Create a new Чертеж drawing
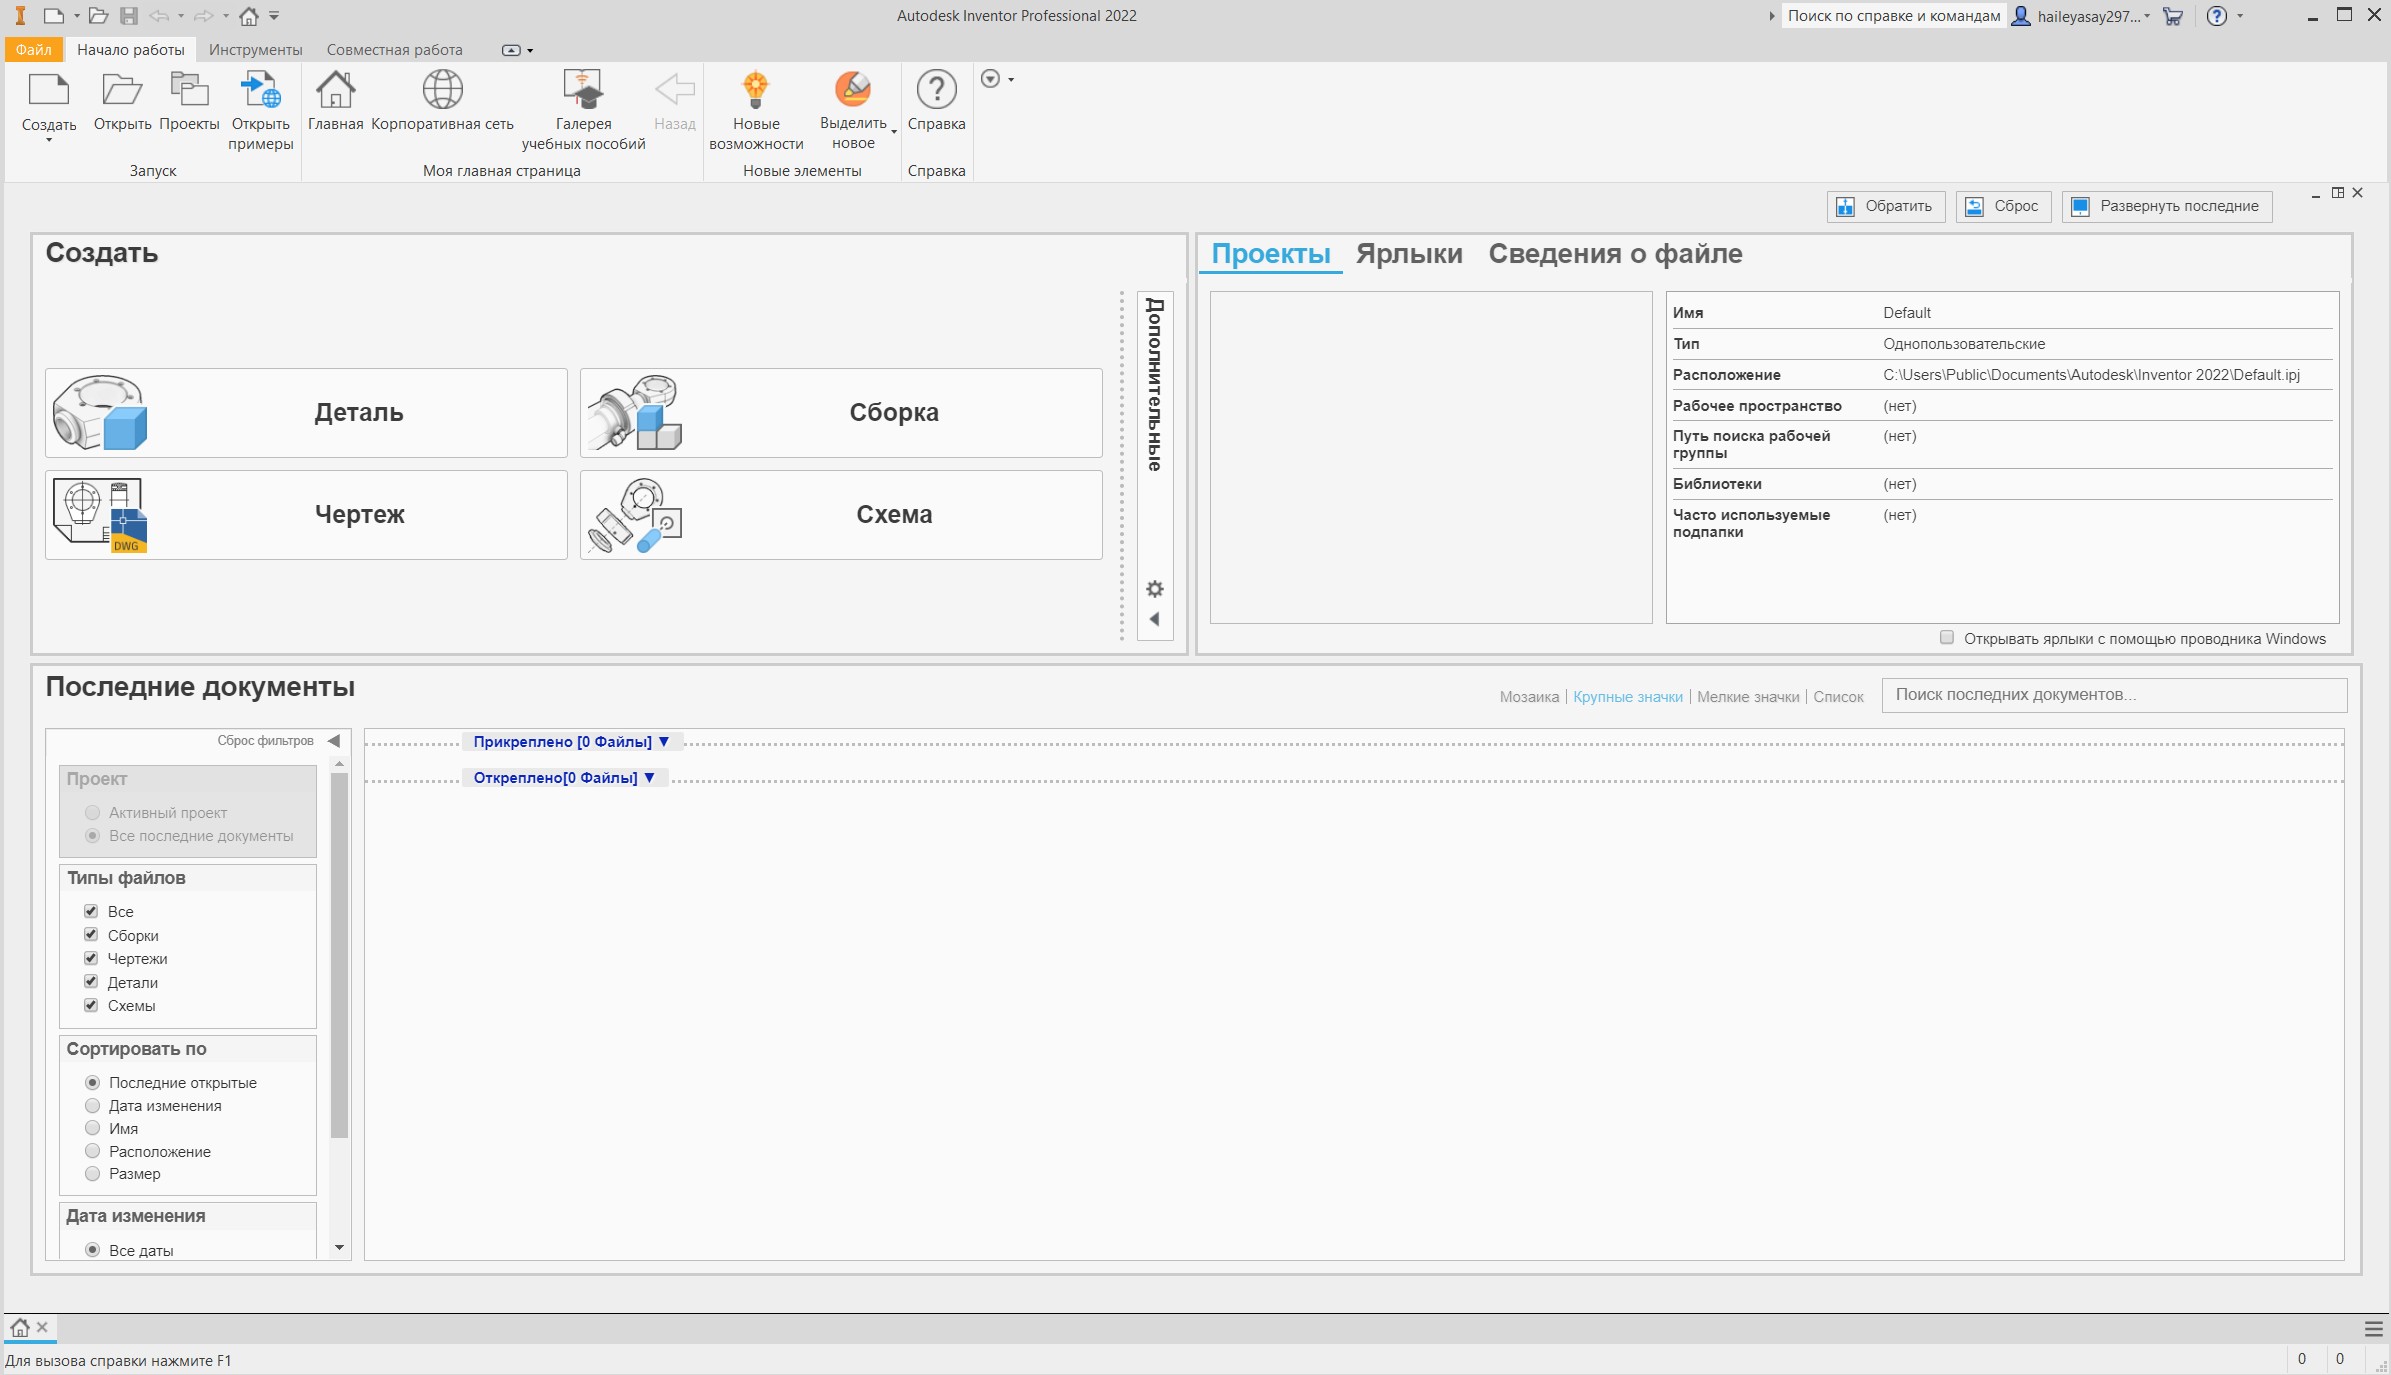This screenshot has width=2391, height=1375. (x=306, y=515)
